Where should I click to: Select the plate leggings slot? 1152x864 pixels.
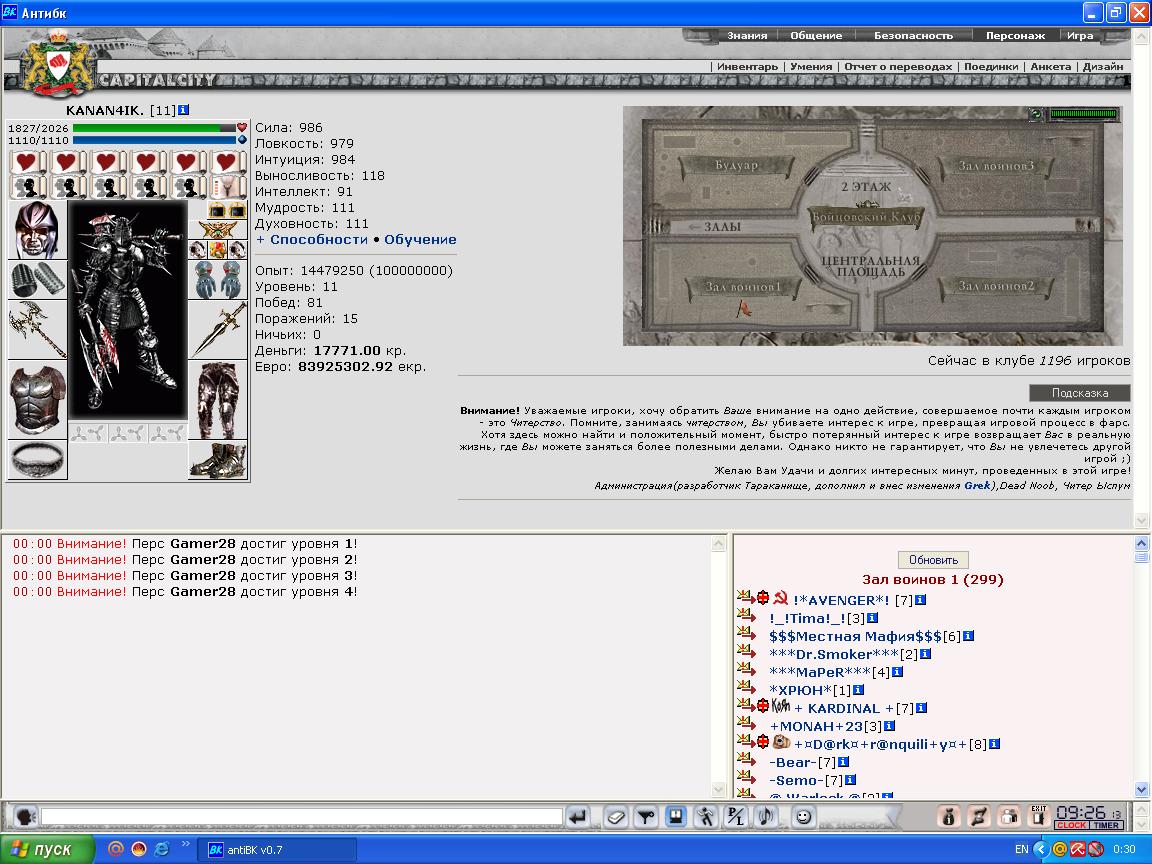click(217, 400)
